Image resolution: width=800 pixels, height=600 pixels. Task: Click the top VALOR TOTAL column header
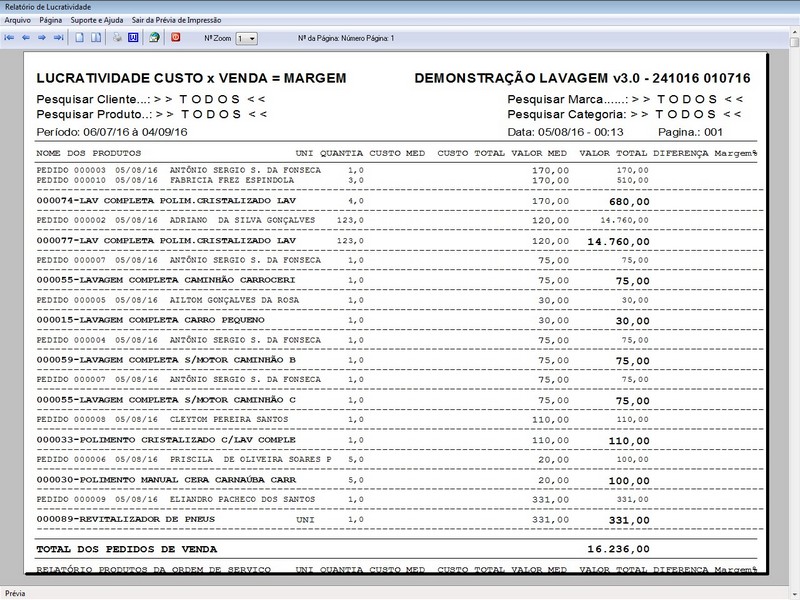click(613, 153)
